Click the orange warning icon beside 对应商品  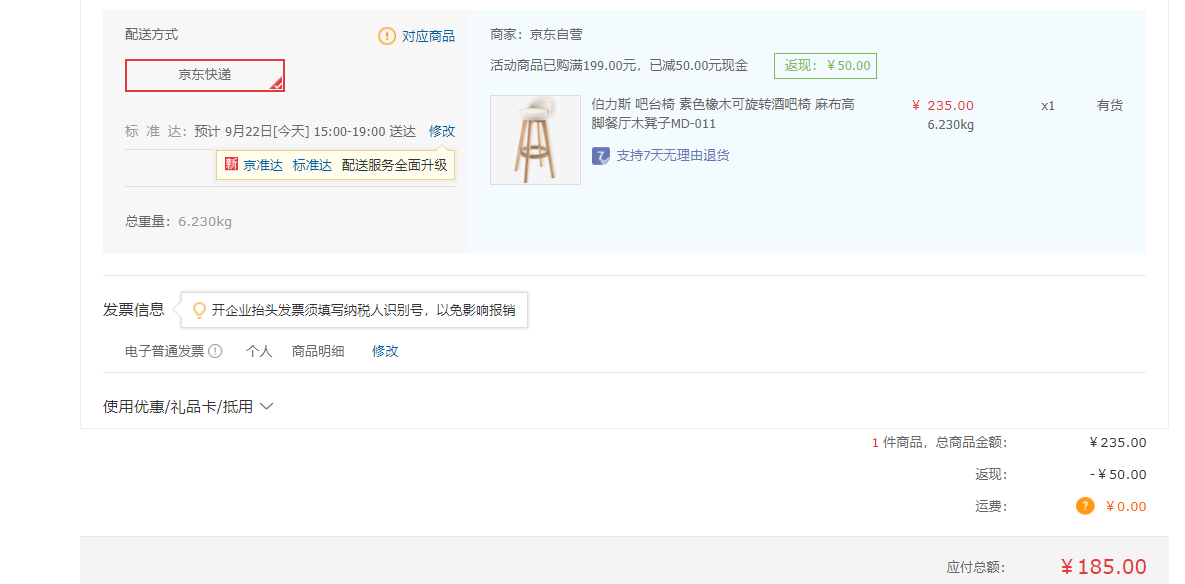pyautogui.click(x=387, y=36)
